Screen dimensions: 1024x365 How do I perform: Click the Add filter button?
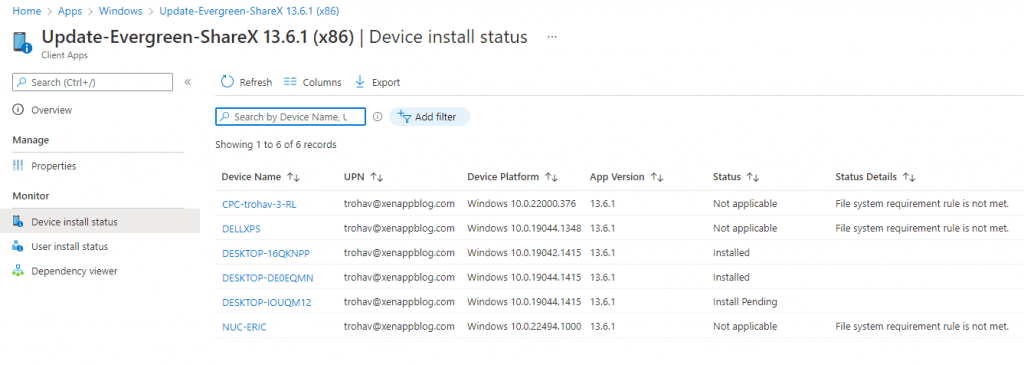[429, 117]
